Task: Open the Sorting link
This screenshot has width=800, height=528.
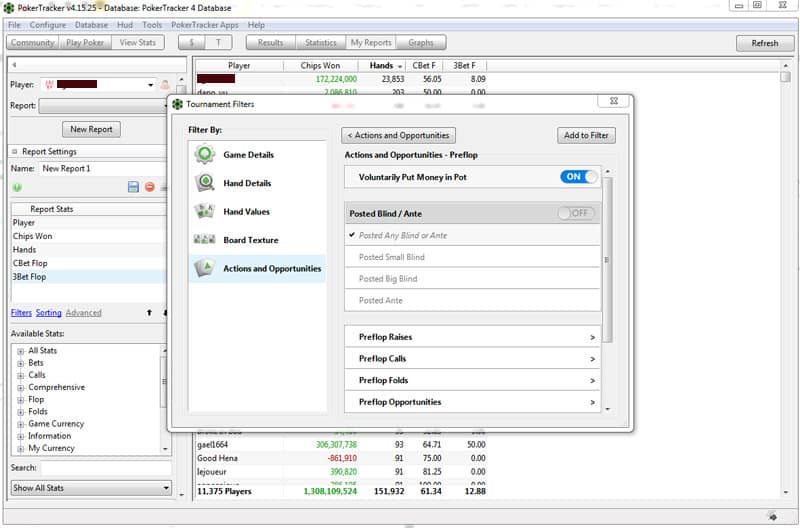Action: pos(48,313)
